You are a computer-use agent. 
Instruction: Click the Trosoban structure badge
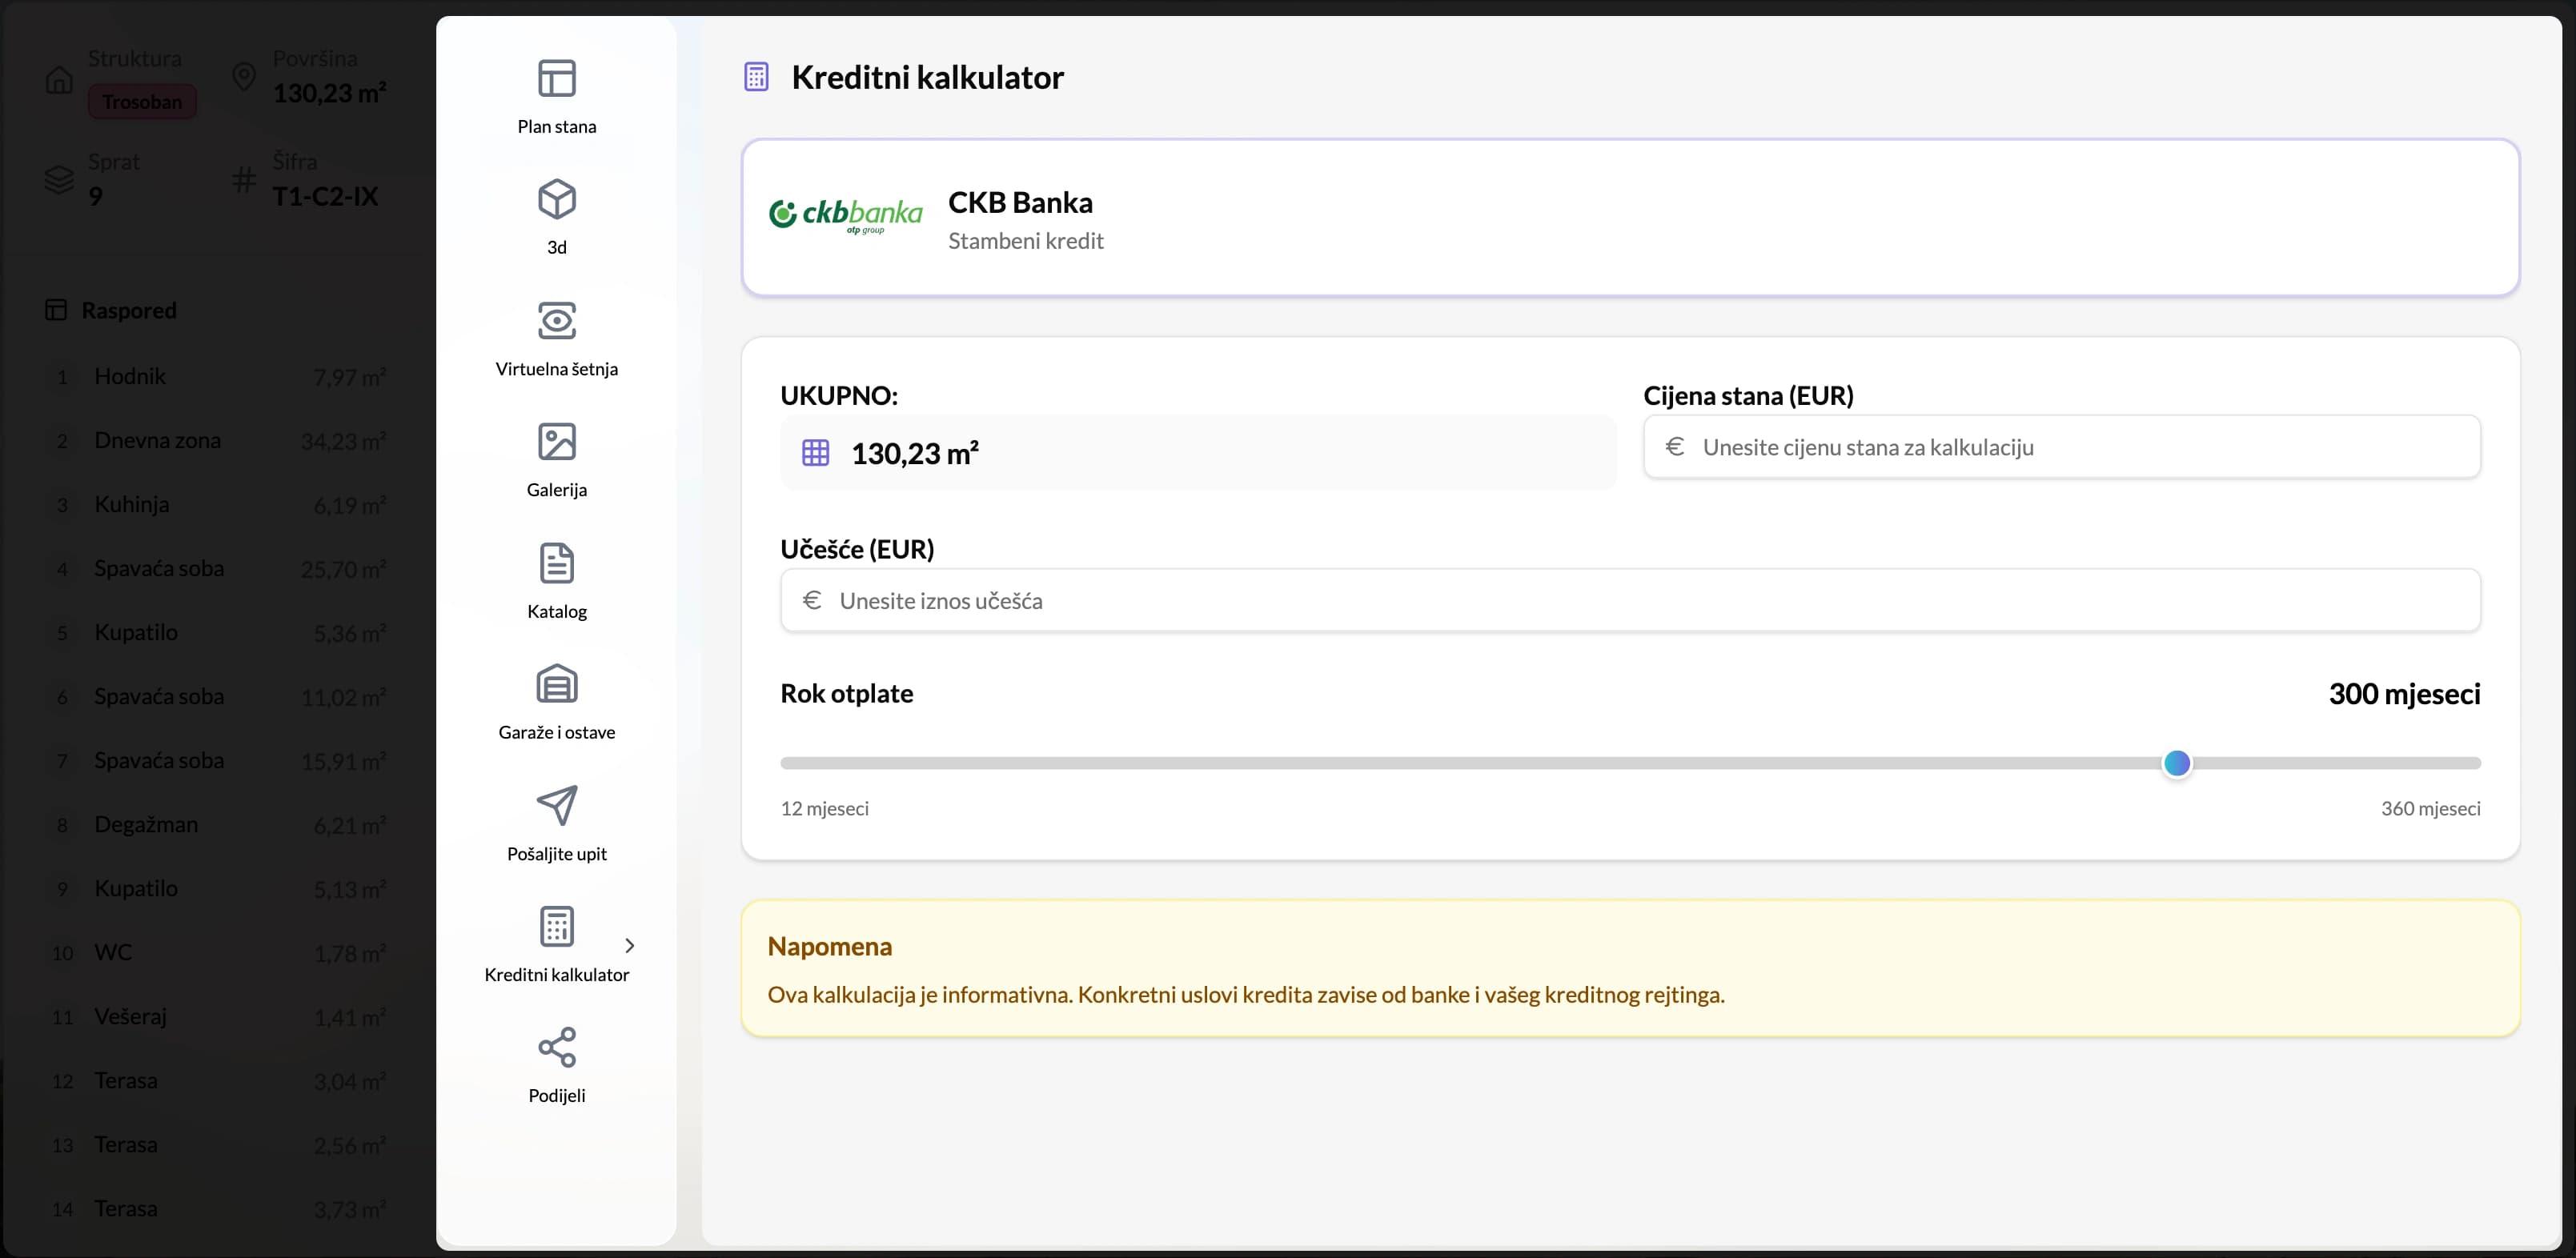pyautogui.click(x=142, y=102)
